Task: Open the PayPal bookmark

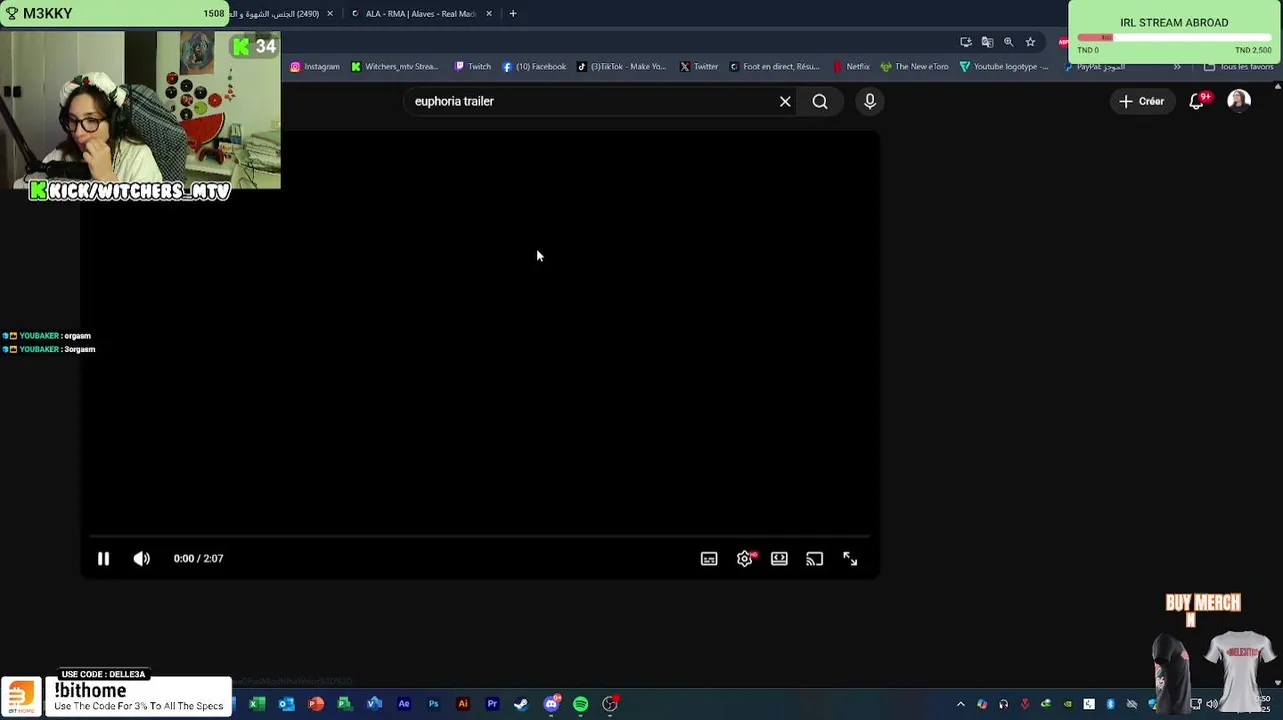Action: 1094,67
